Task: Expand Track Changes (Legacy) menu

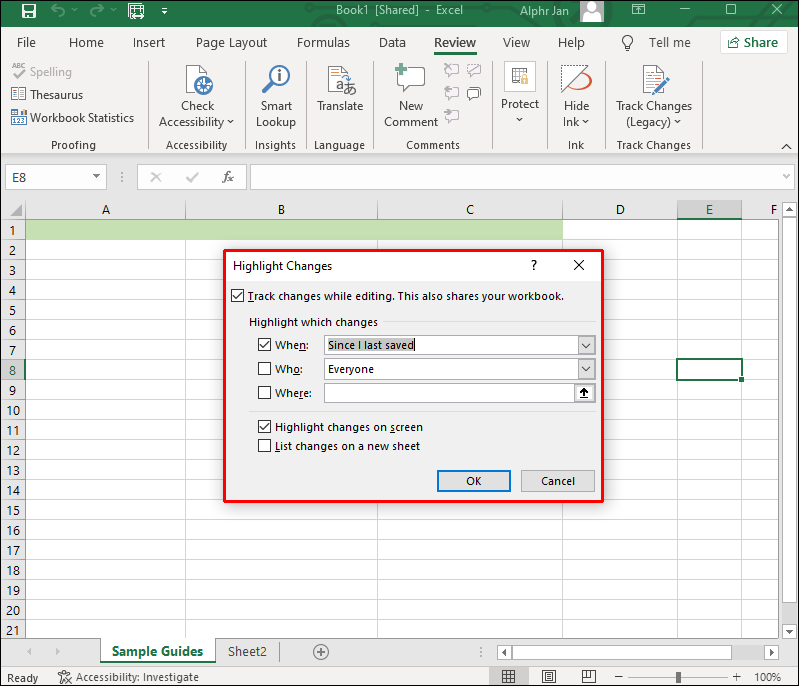Action: 653,96
